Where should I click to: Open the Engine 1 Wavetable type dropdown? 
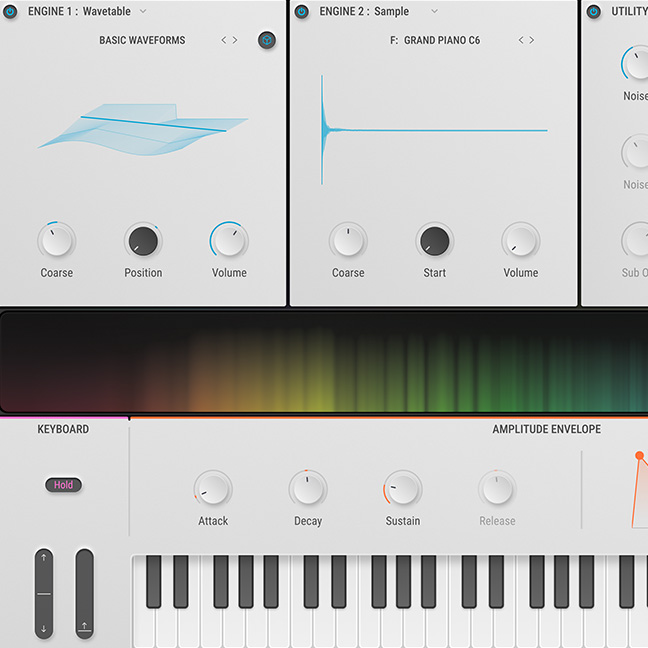(x=143, y=12)
